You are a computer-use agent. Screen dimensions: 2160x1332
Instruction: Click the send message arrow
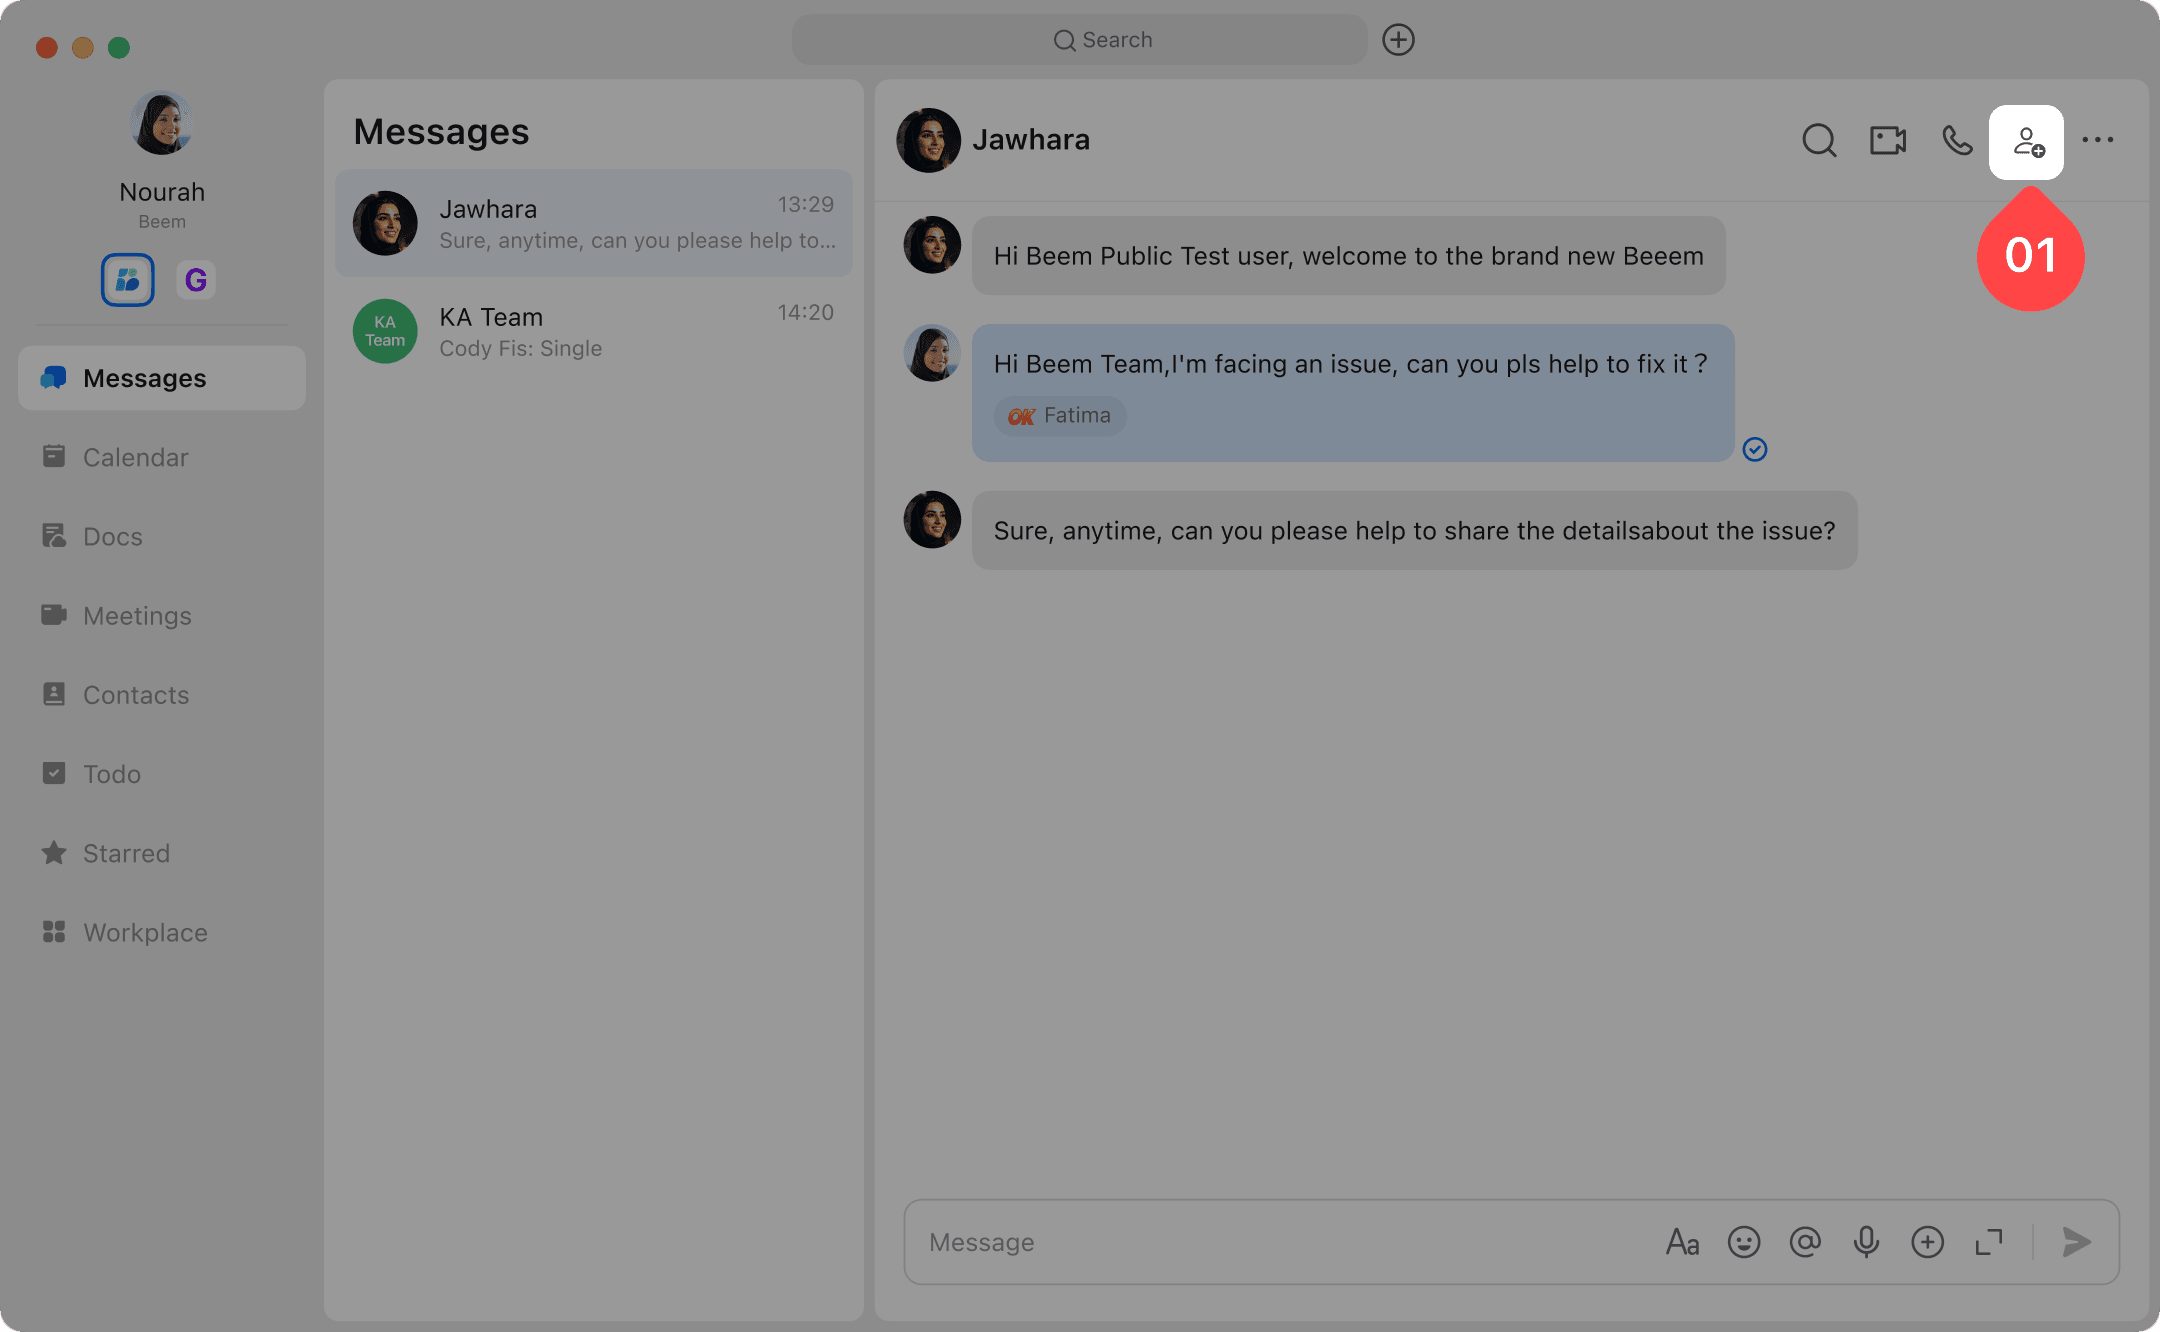tap(2077, 1242)
